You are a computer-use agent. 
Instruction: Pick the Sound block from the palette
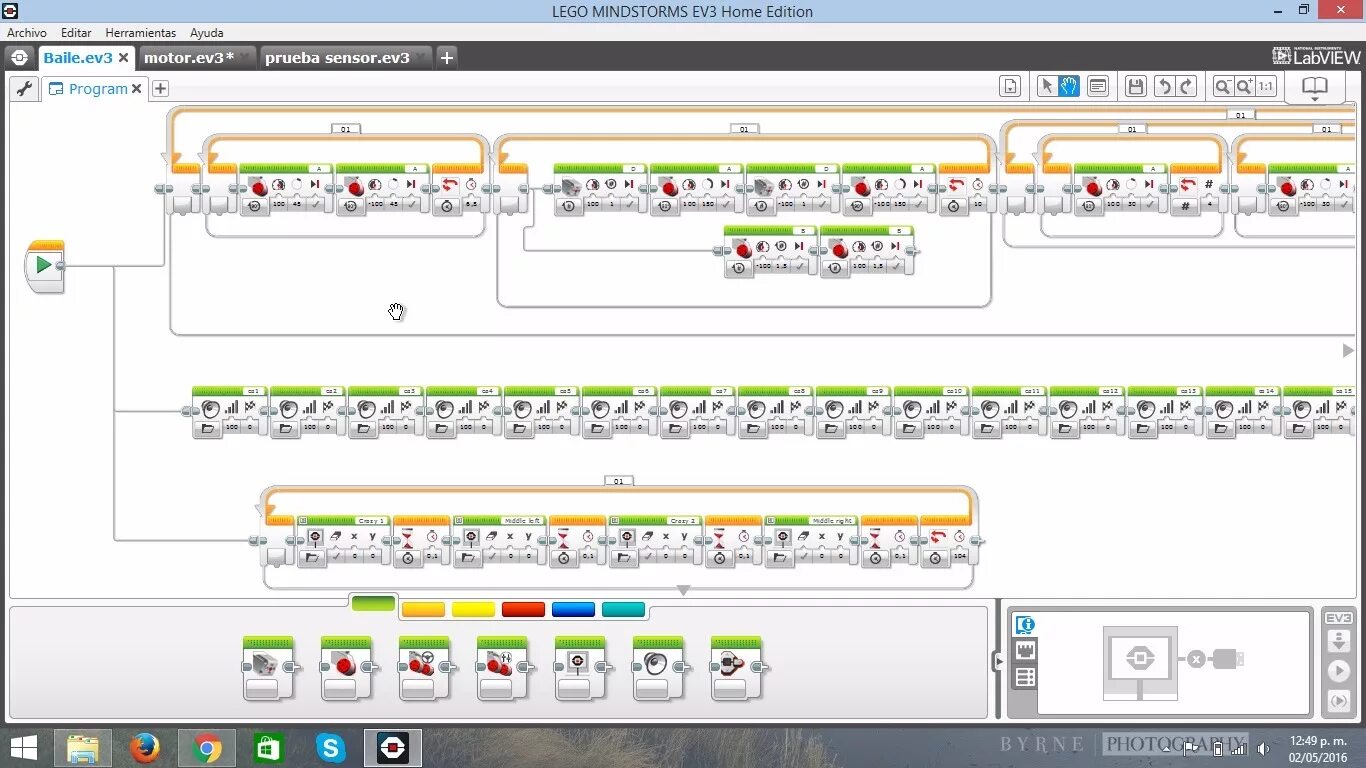(x=658, y=667)
